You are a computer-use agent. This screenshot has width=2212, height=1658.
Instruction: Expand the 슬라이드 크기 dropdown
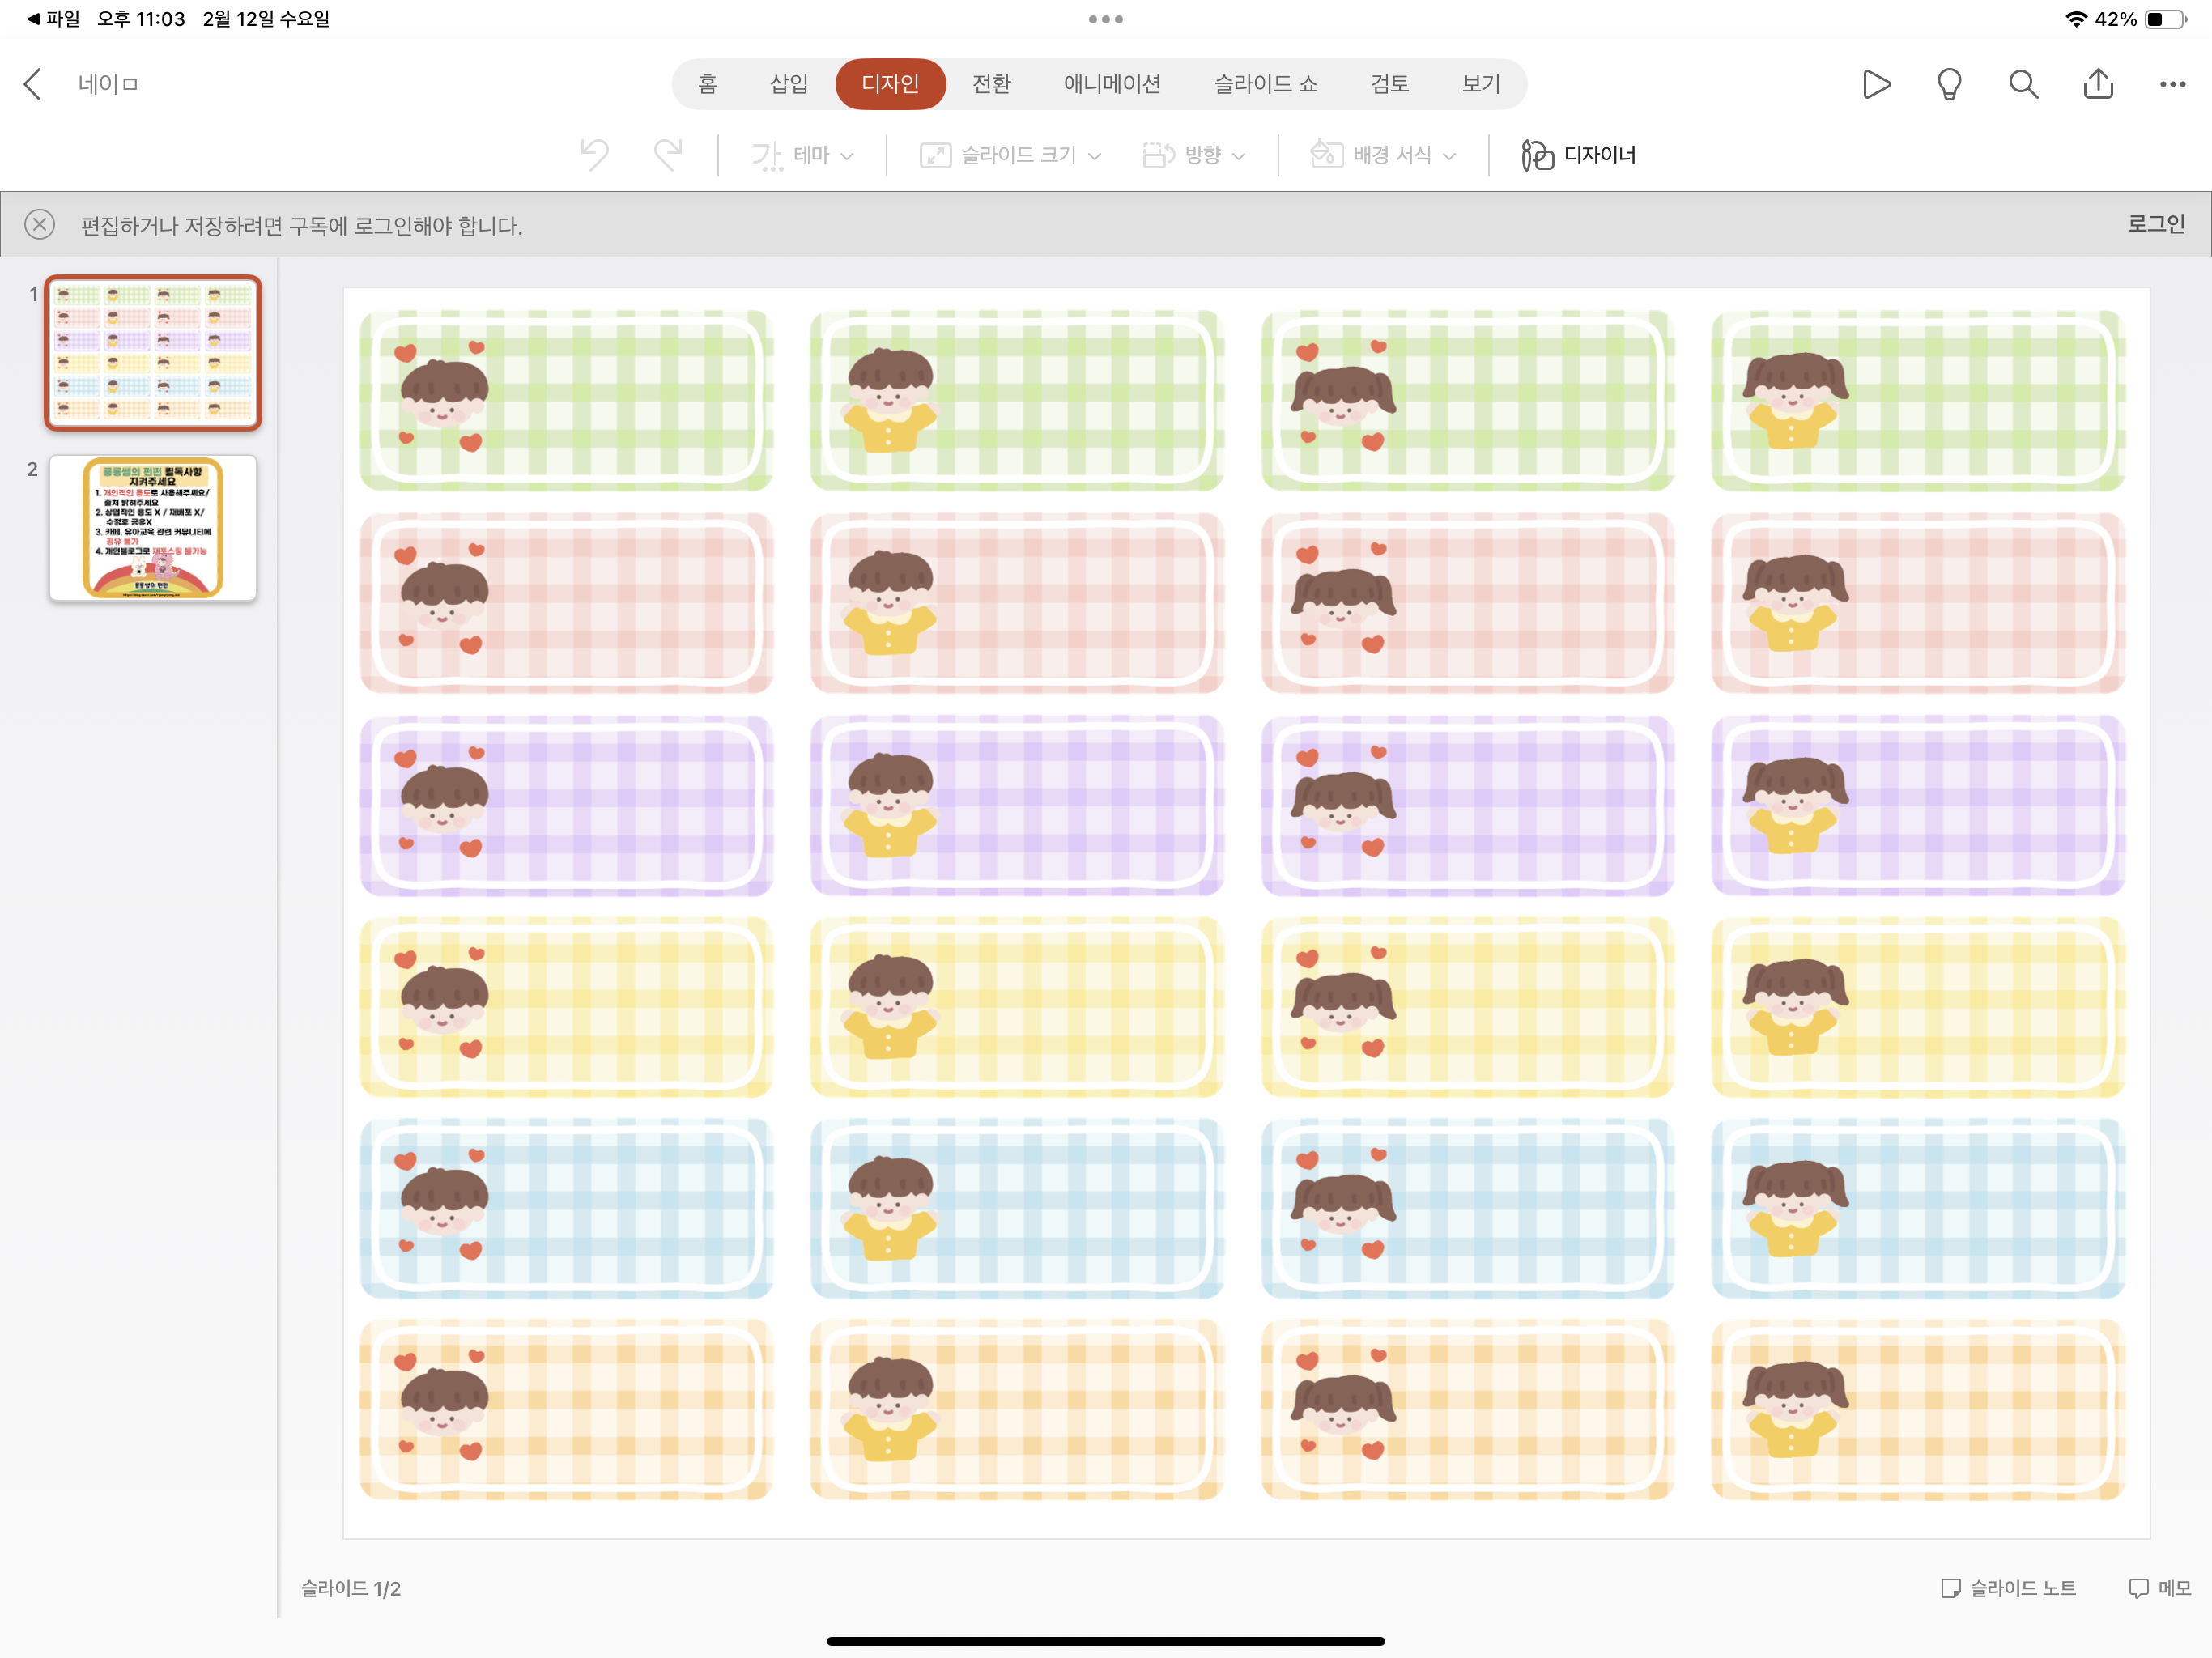[x=1010, y=155]
